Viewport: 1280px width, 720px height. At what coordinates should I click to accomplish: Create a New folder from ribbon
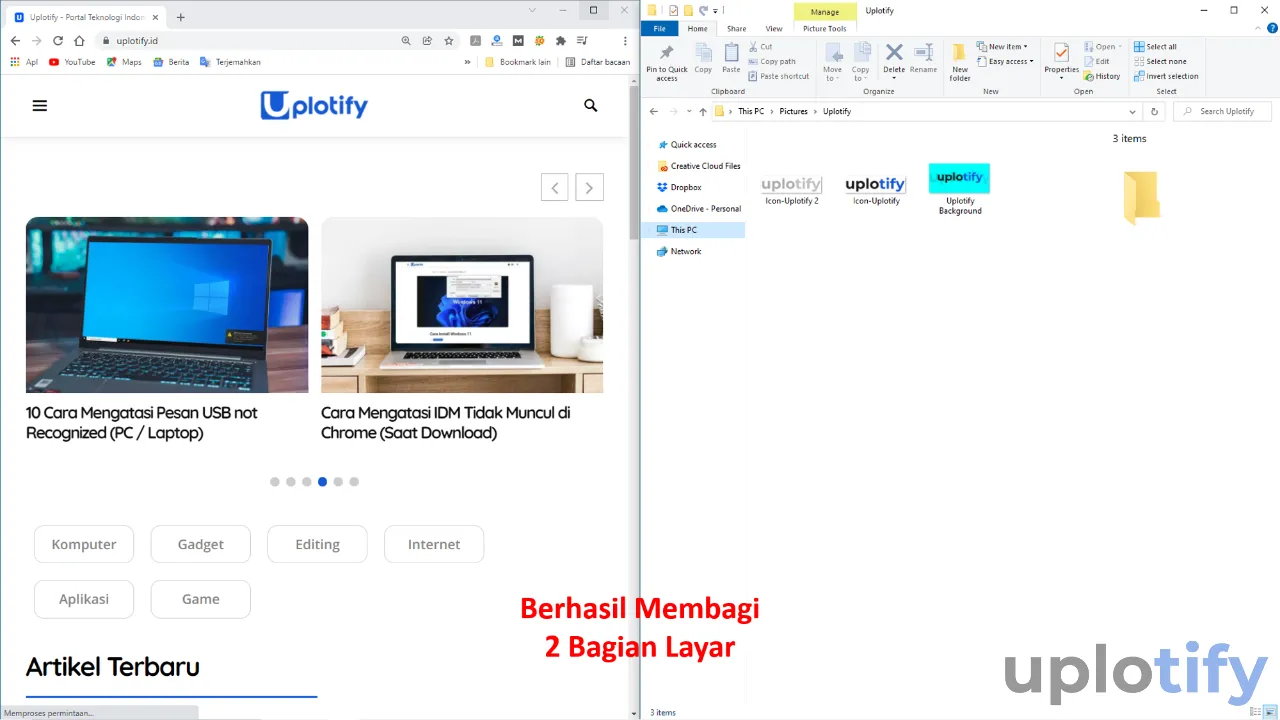[960, 62]
